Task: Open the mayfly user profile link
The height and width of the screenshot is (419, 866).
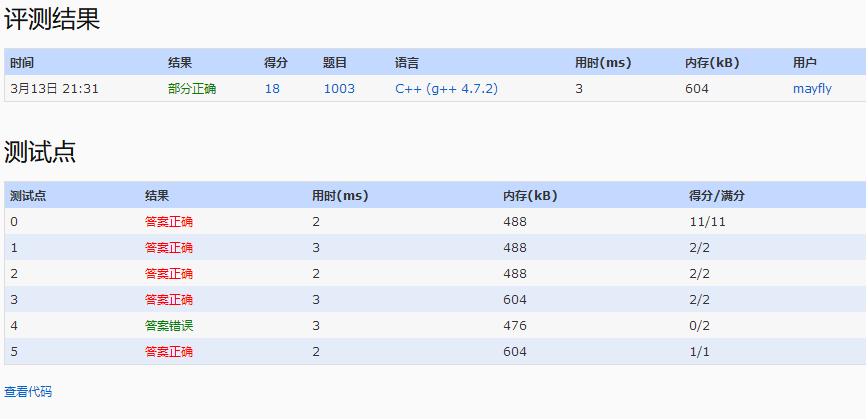Action: coord(812,89)
